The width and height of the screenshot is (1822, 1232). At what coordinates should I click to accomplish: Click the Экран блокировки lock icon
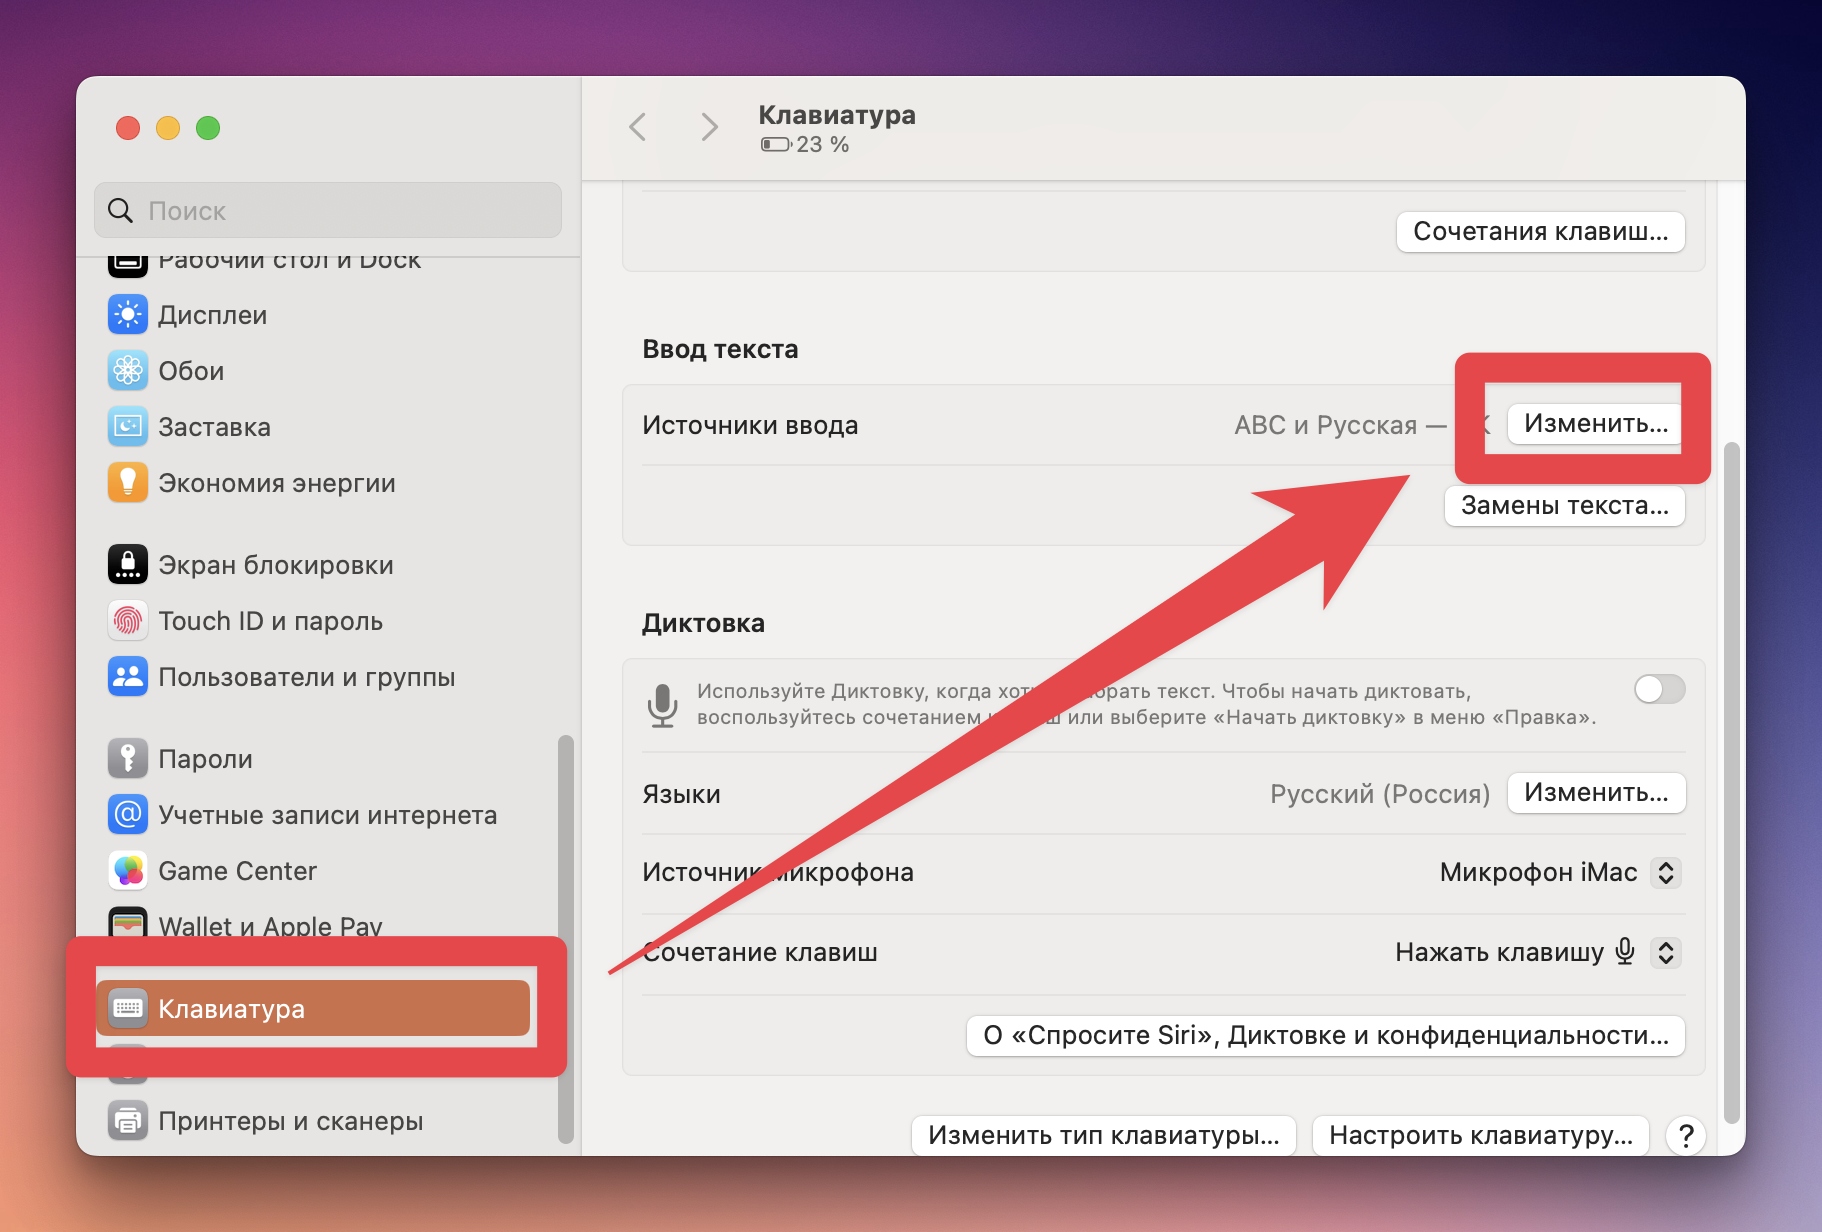click(x=128, y=565)
